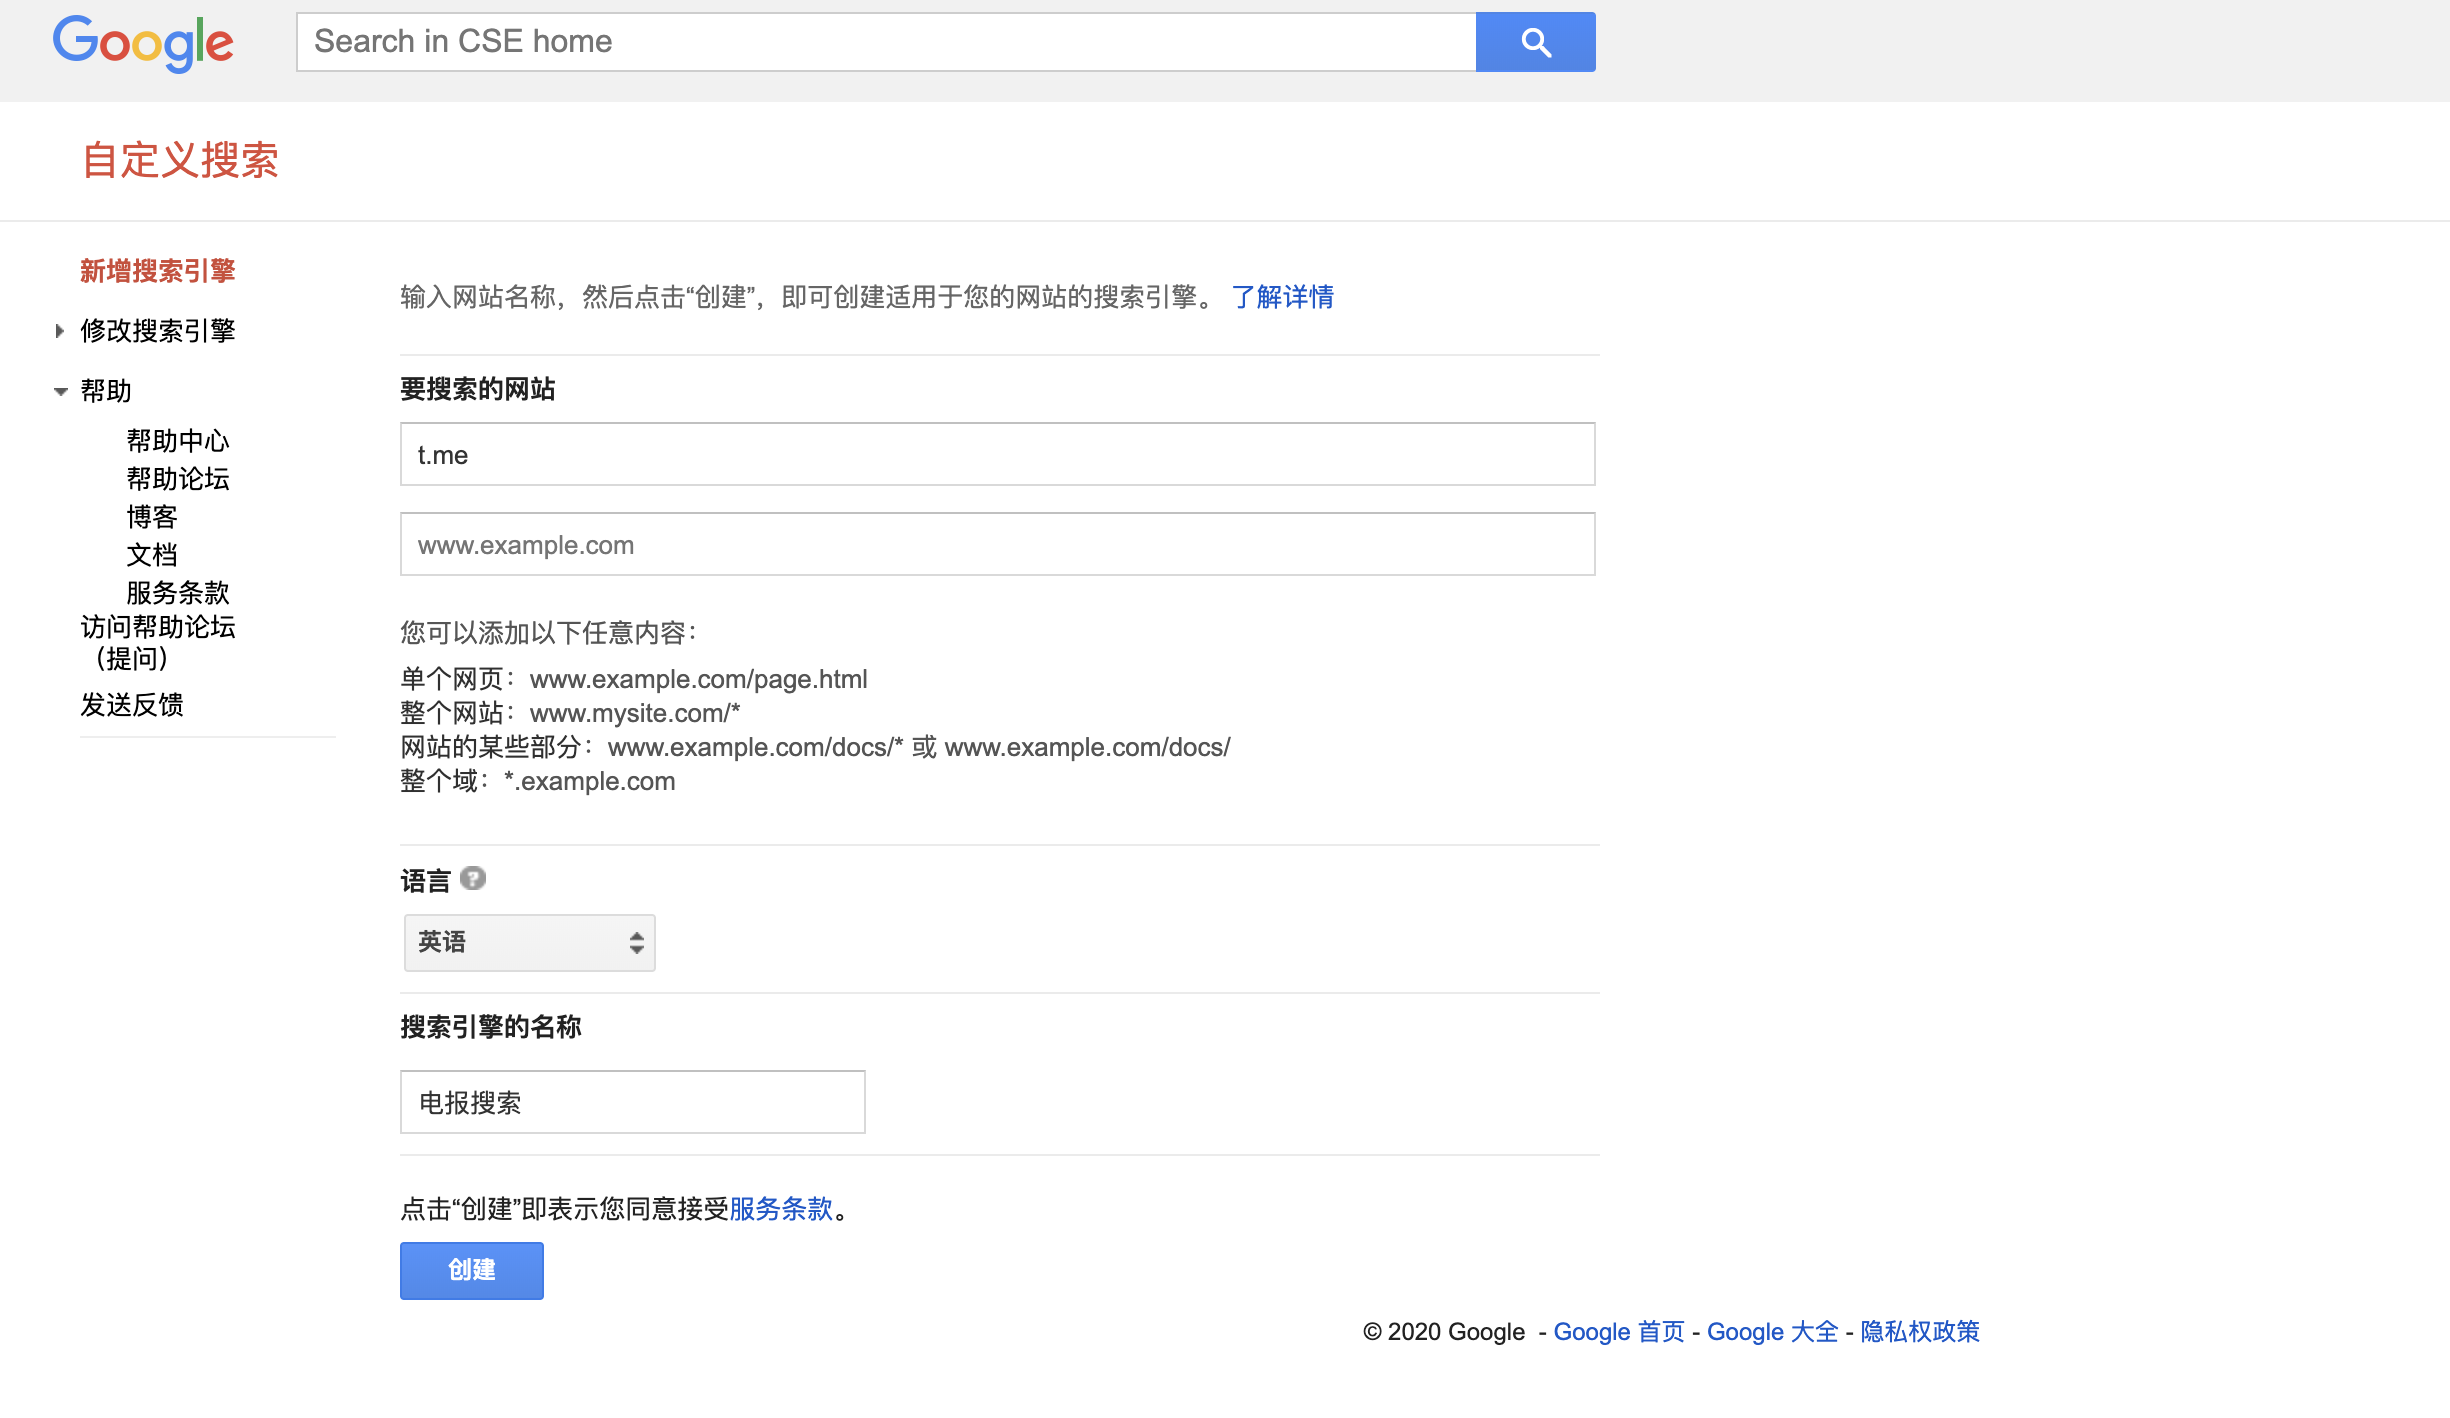The image size is (2450, 1418).
Task: Click the Google logo
Action: pos(143,43)
